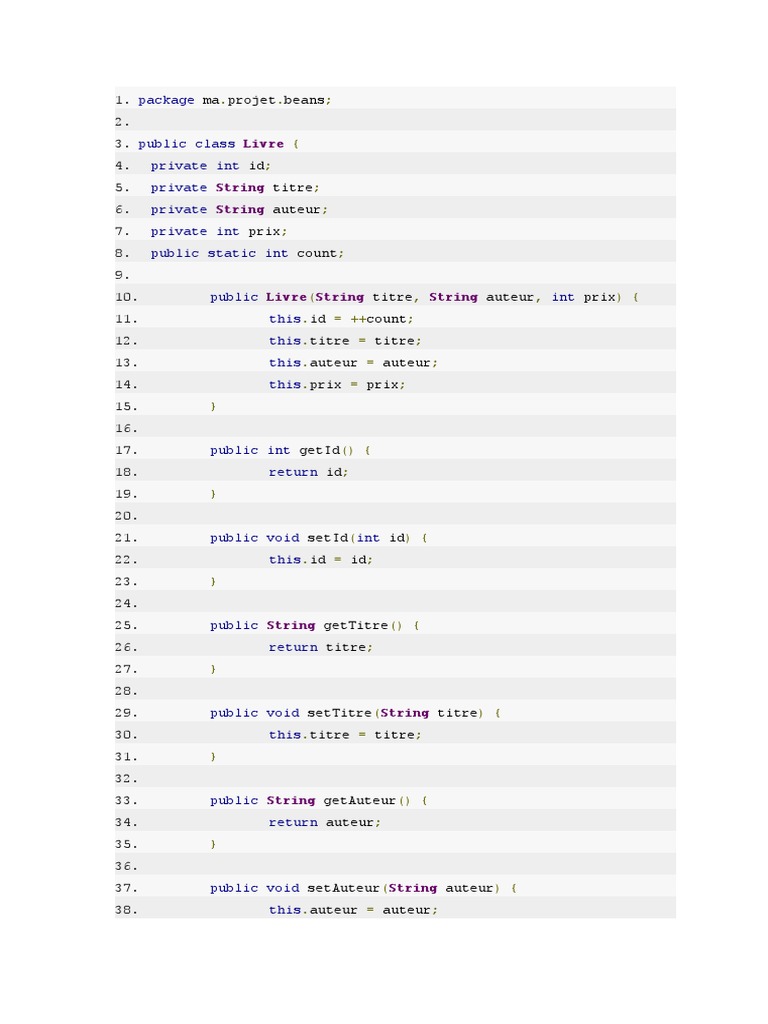The width and height of the screenshot is (768, 1024).
Task: Click closing brace on line 27
Action: 213,669
